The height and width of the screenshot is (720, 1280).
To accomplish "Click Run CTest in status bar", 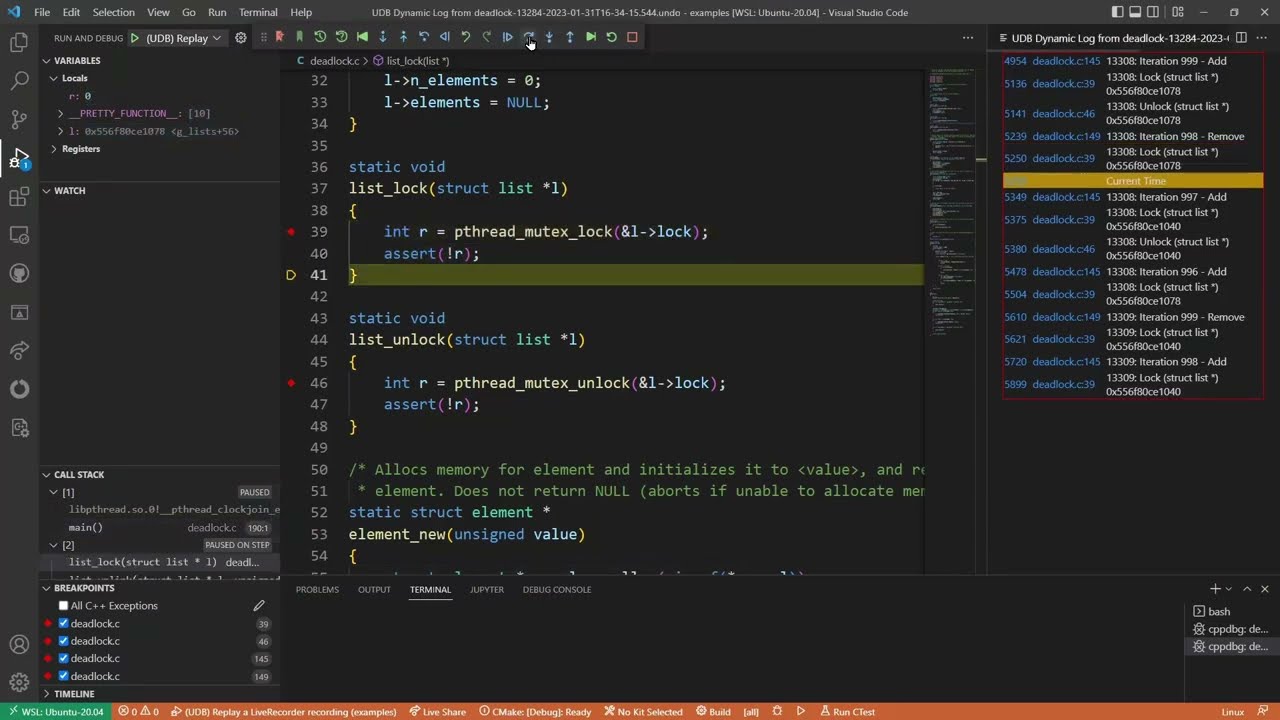I will (x=847, y=712).
